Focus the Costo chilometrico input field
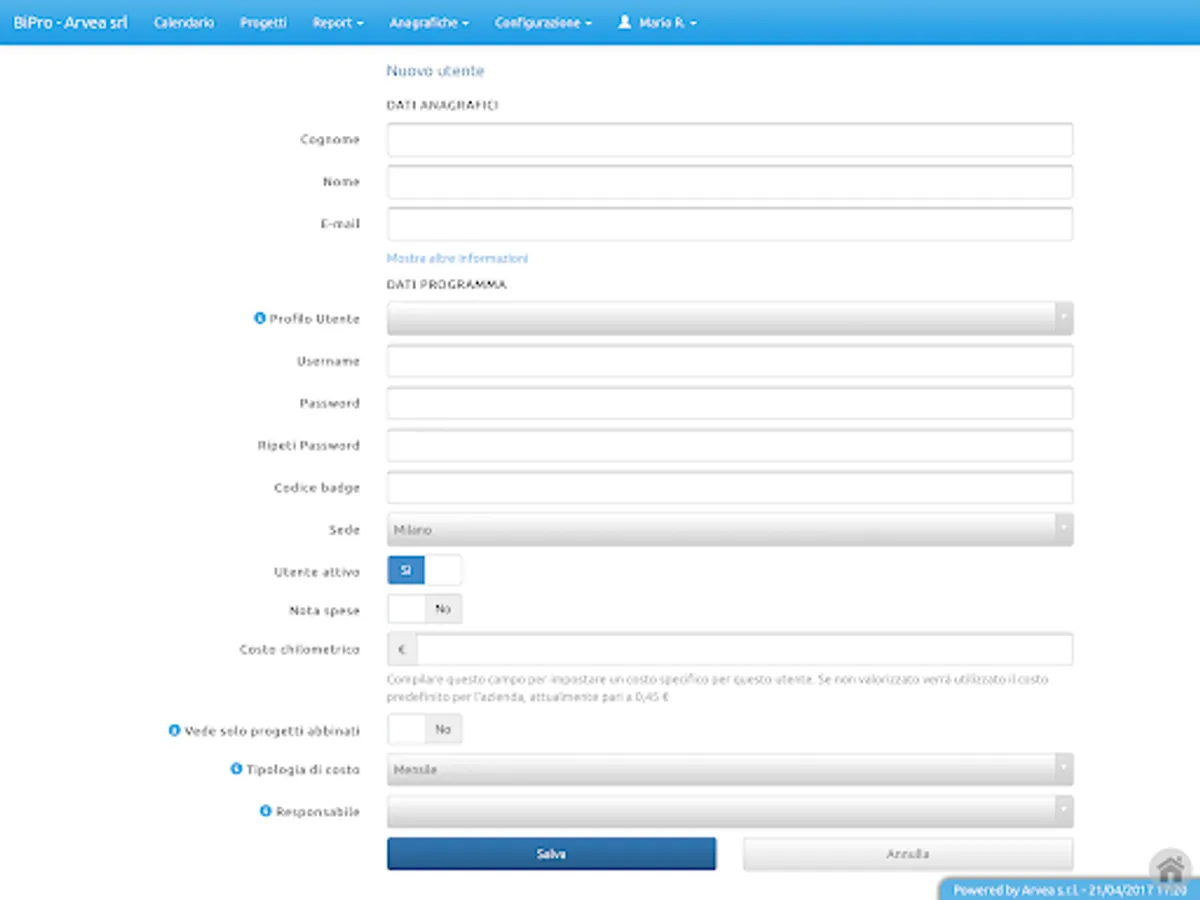This screenshot has width=1200, height=900. pyautogui.click(x=745, y=649)
